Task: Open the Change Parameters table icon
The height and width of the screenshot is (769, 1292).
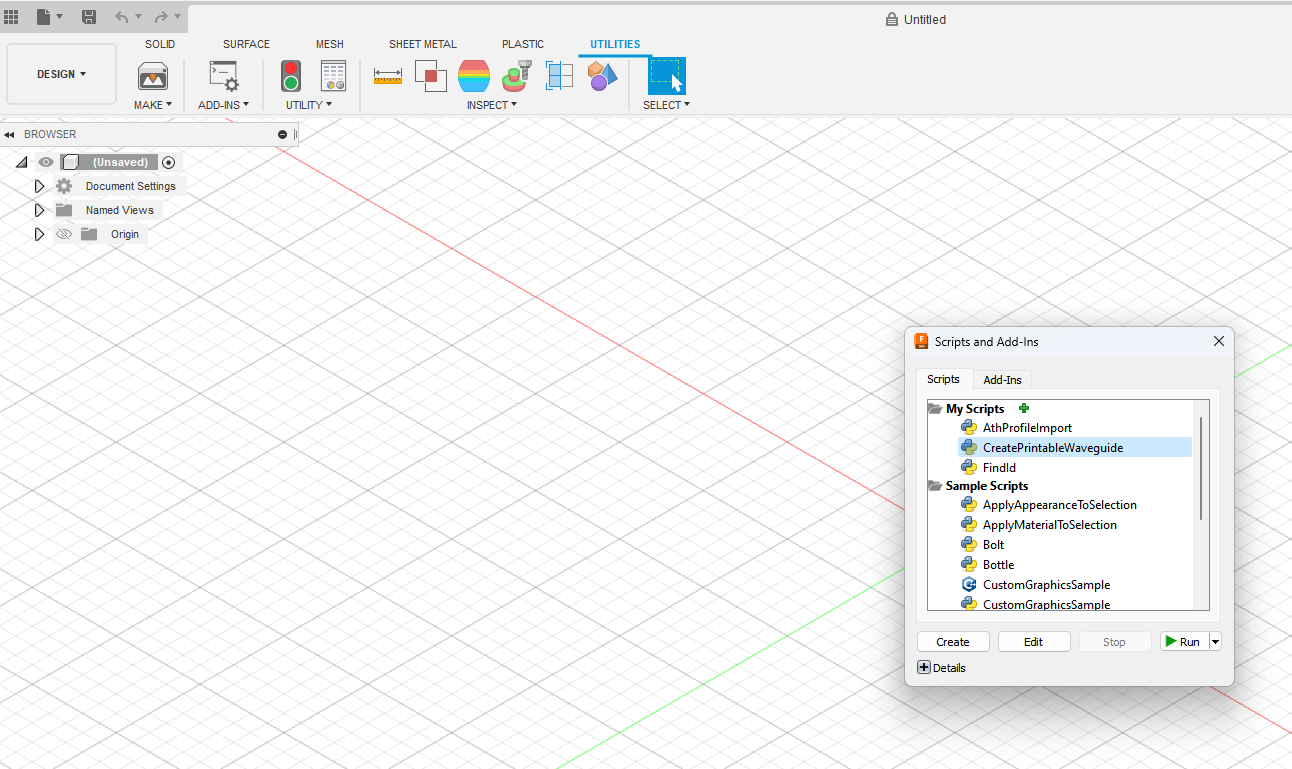Action: 333,77
